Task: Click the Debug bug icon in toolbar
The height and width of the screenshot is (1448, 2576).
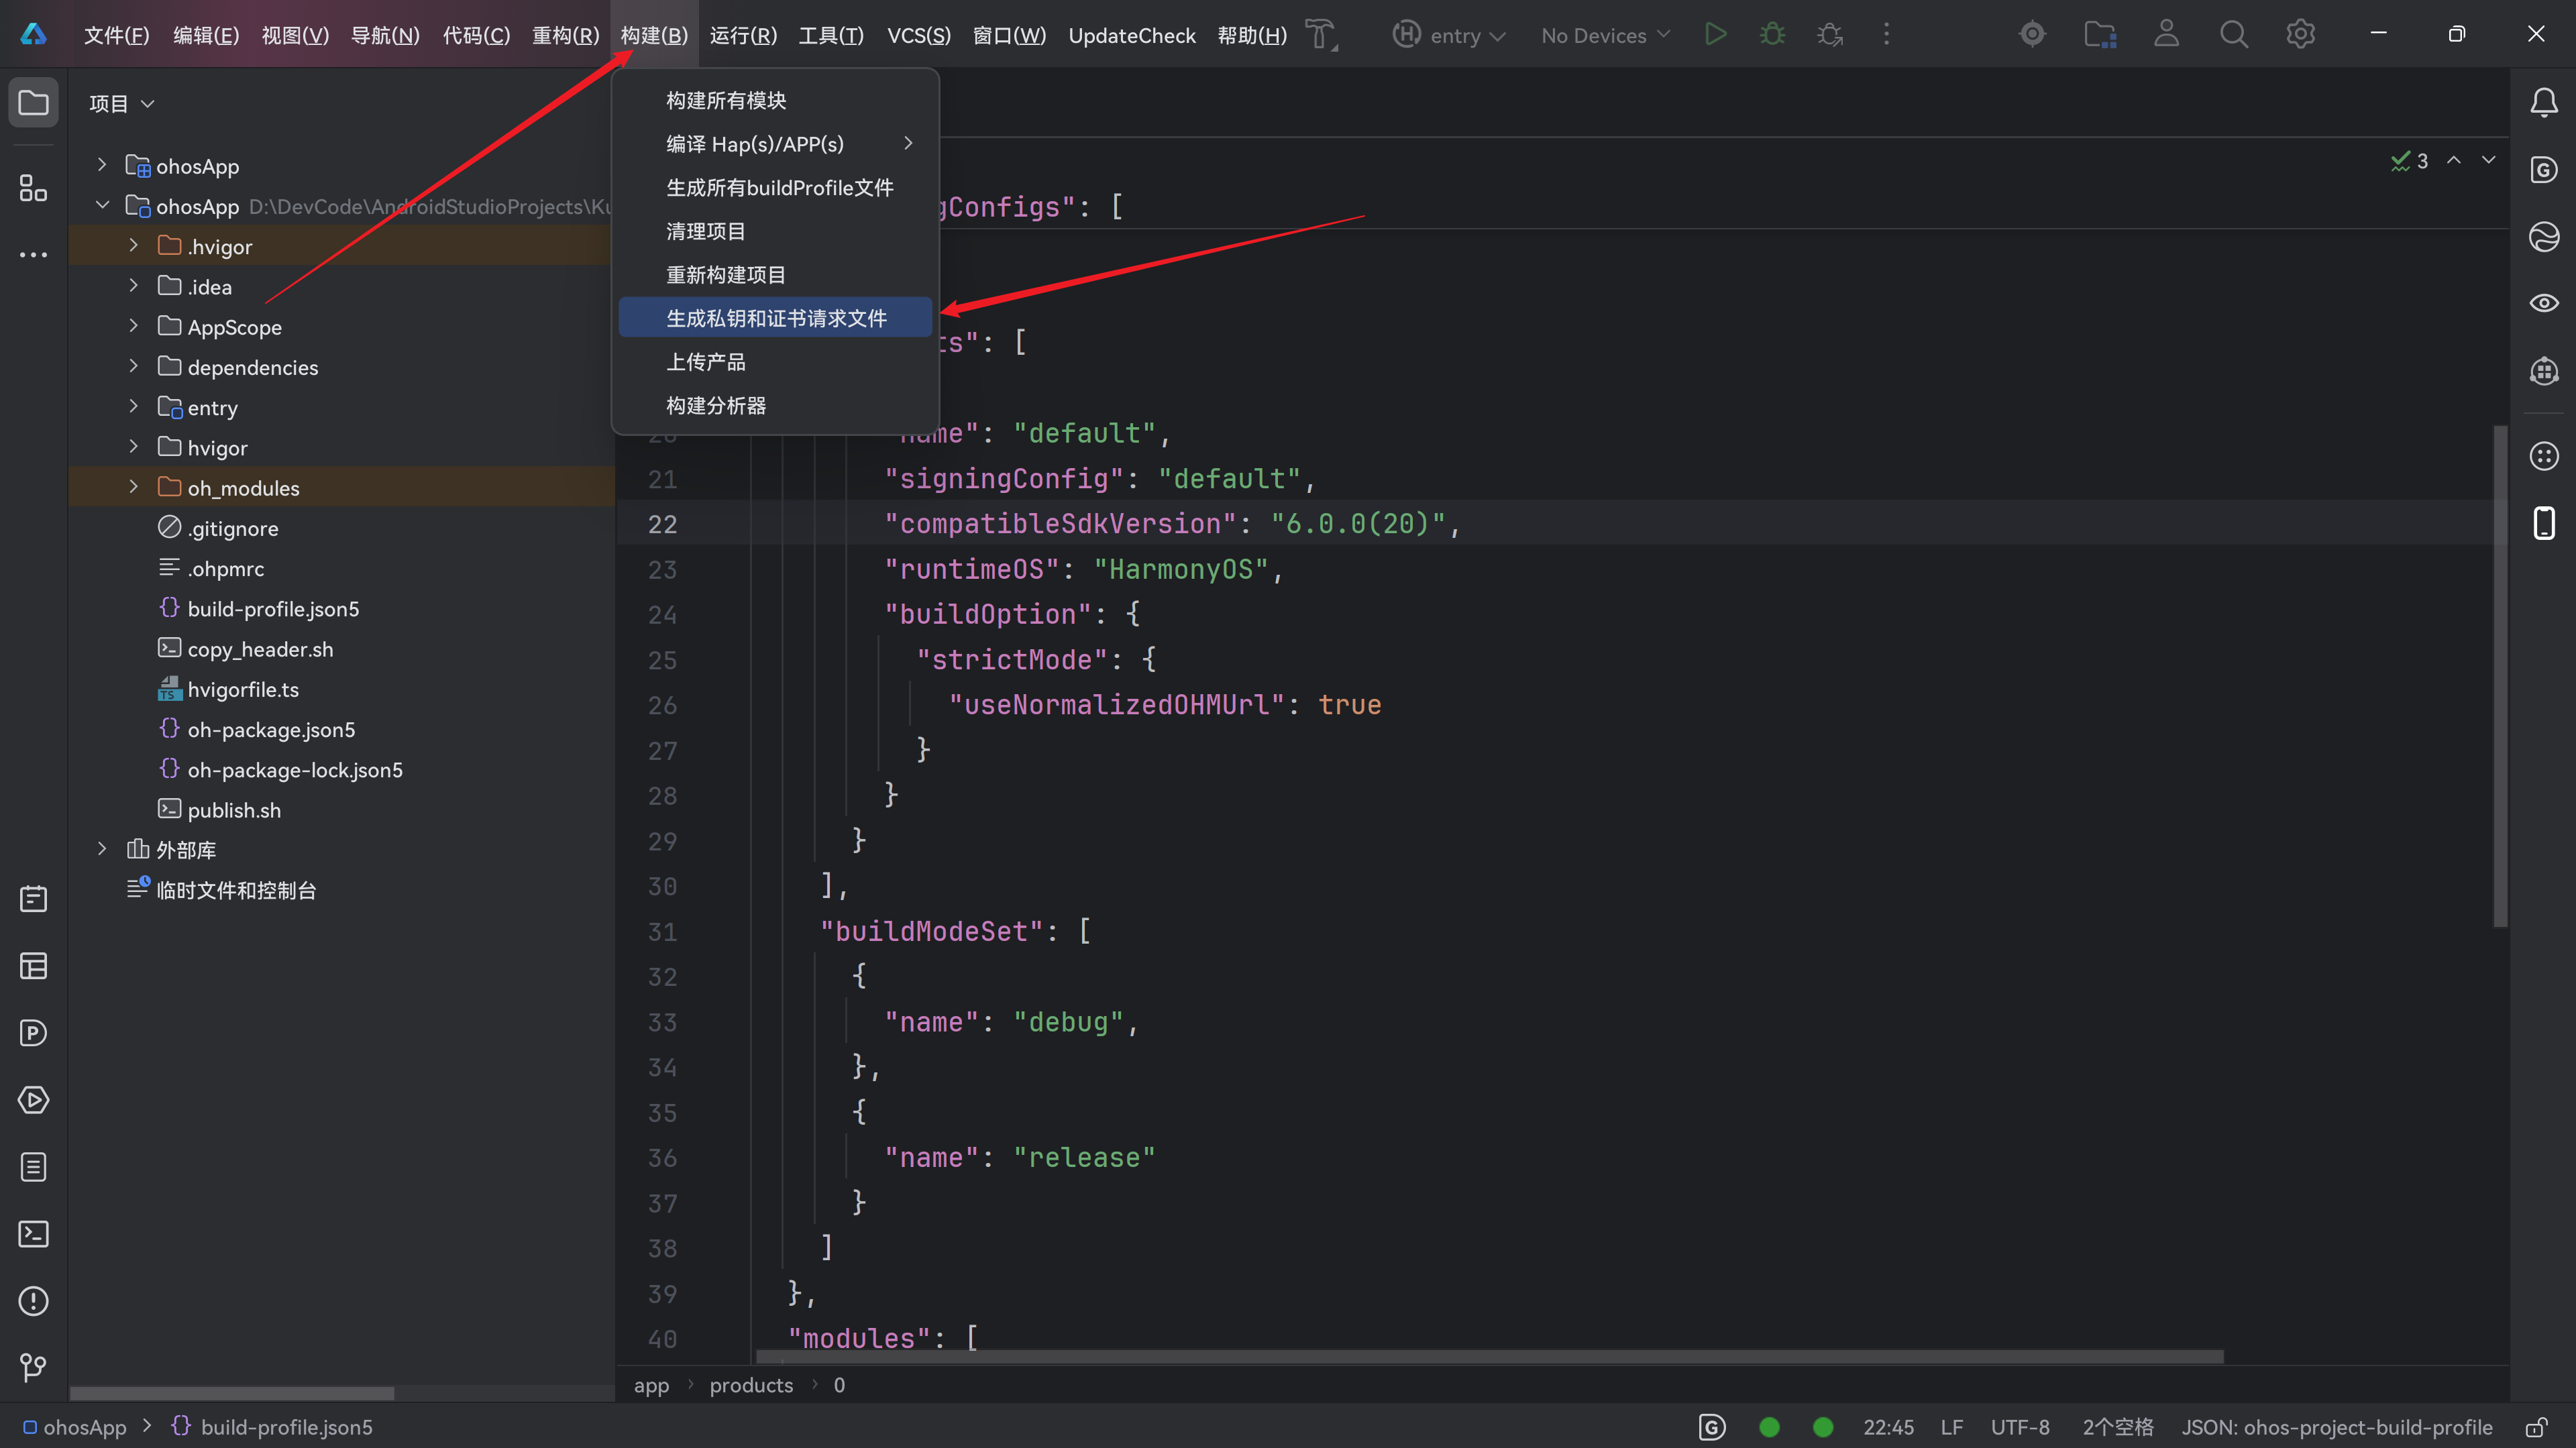Action: tap(1772, 35)
